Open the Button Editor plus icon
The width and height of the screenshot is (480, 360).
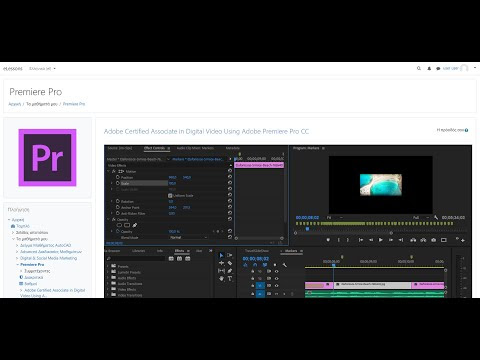463,240
